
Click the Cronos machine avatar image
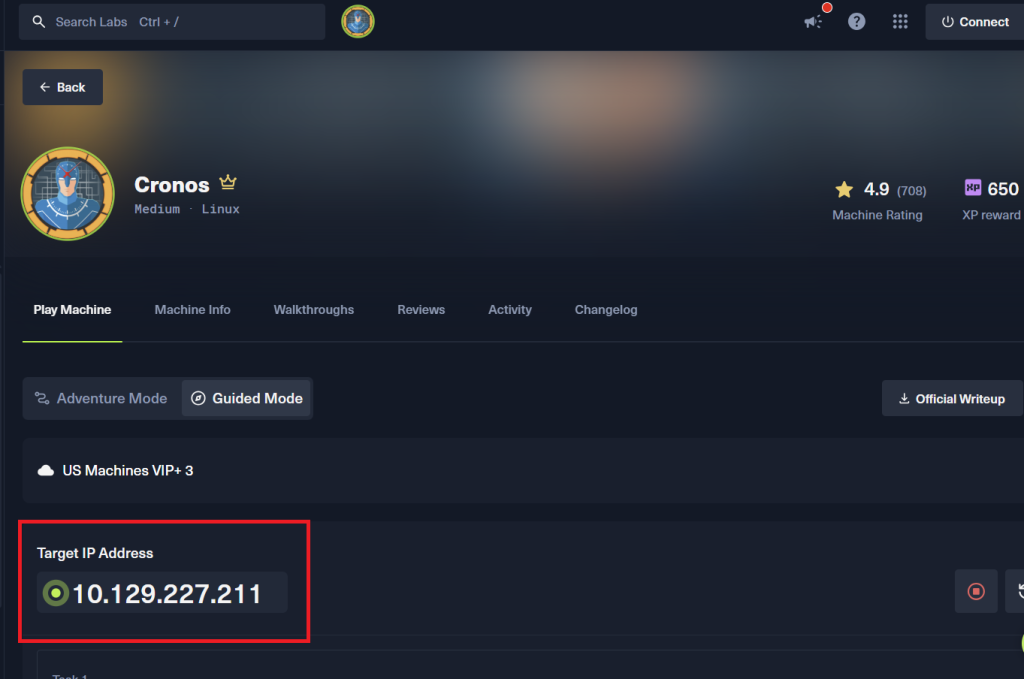coord(68,194)
